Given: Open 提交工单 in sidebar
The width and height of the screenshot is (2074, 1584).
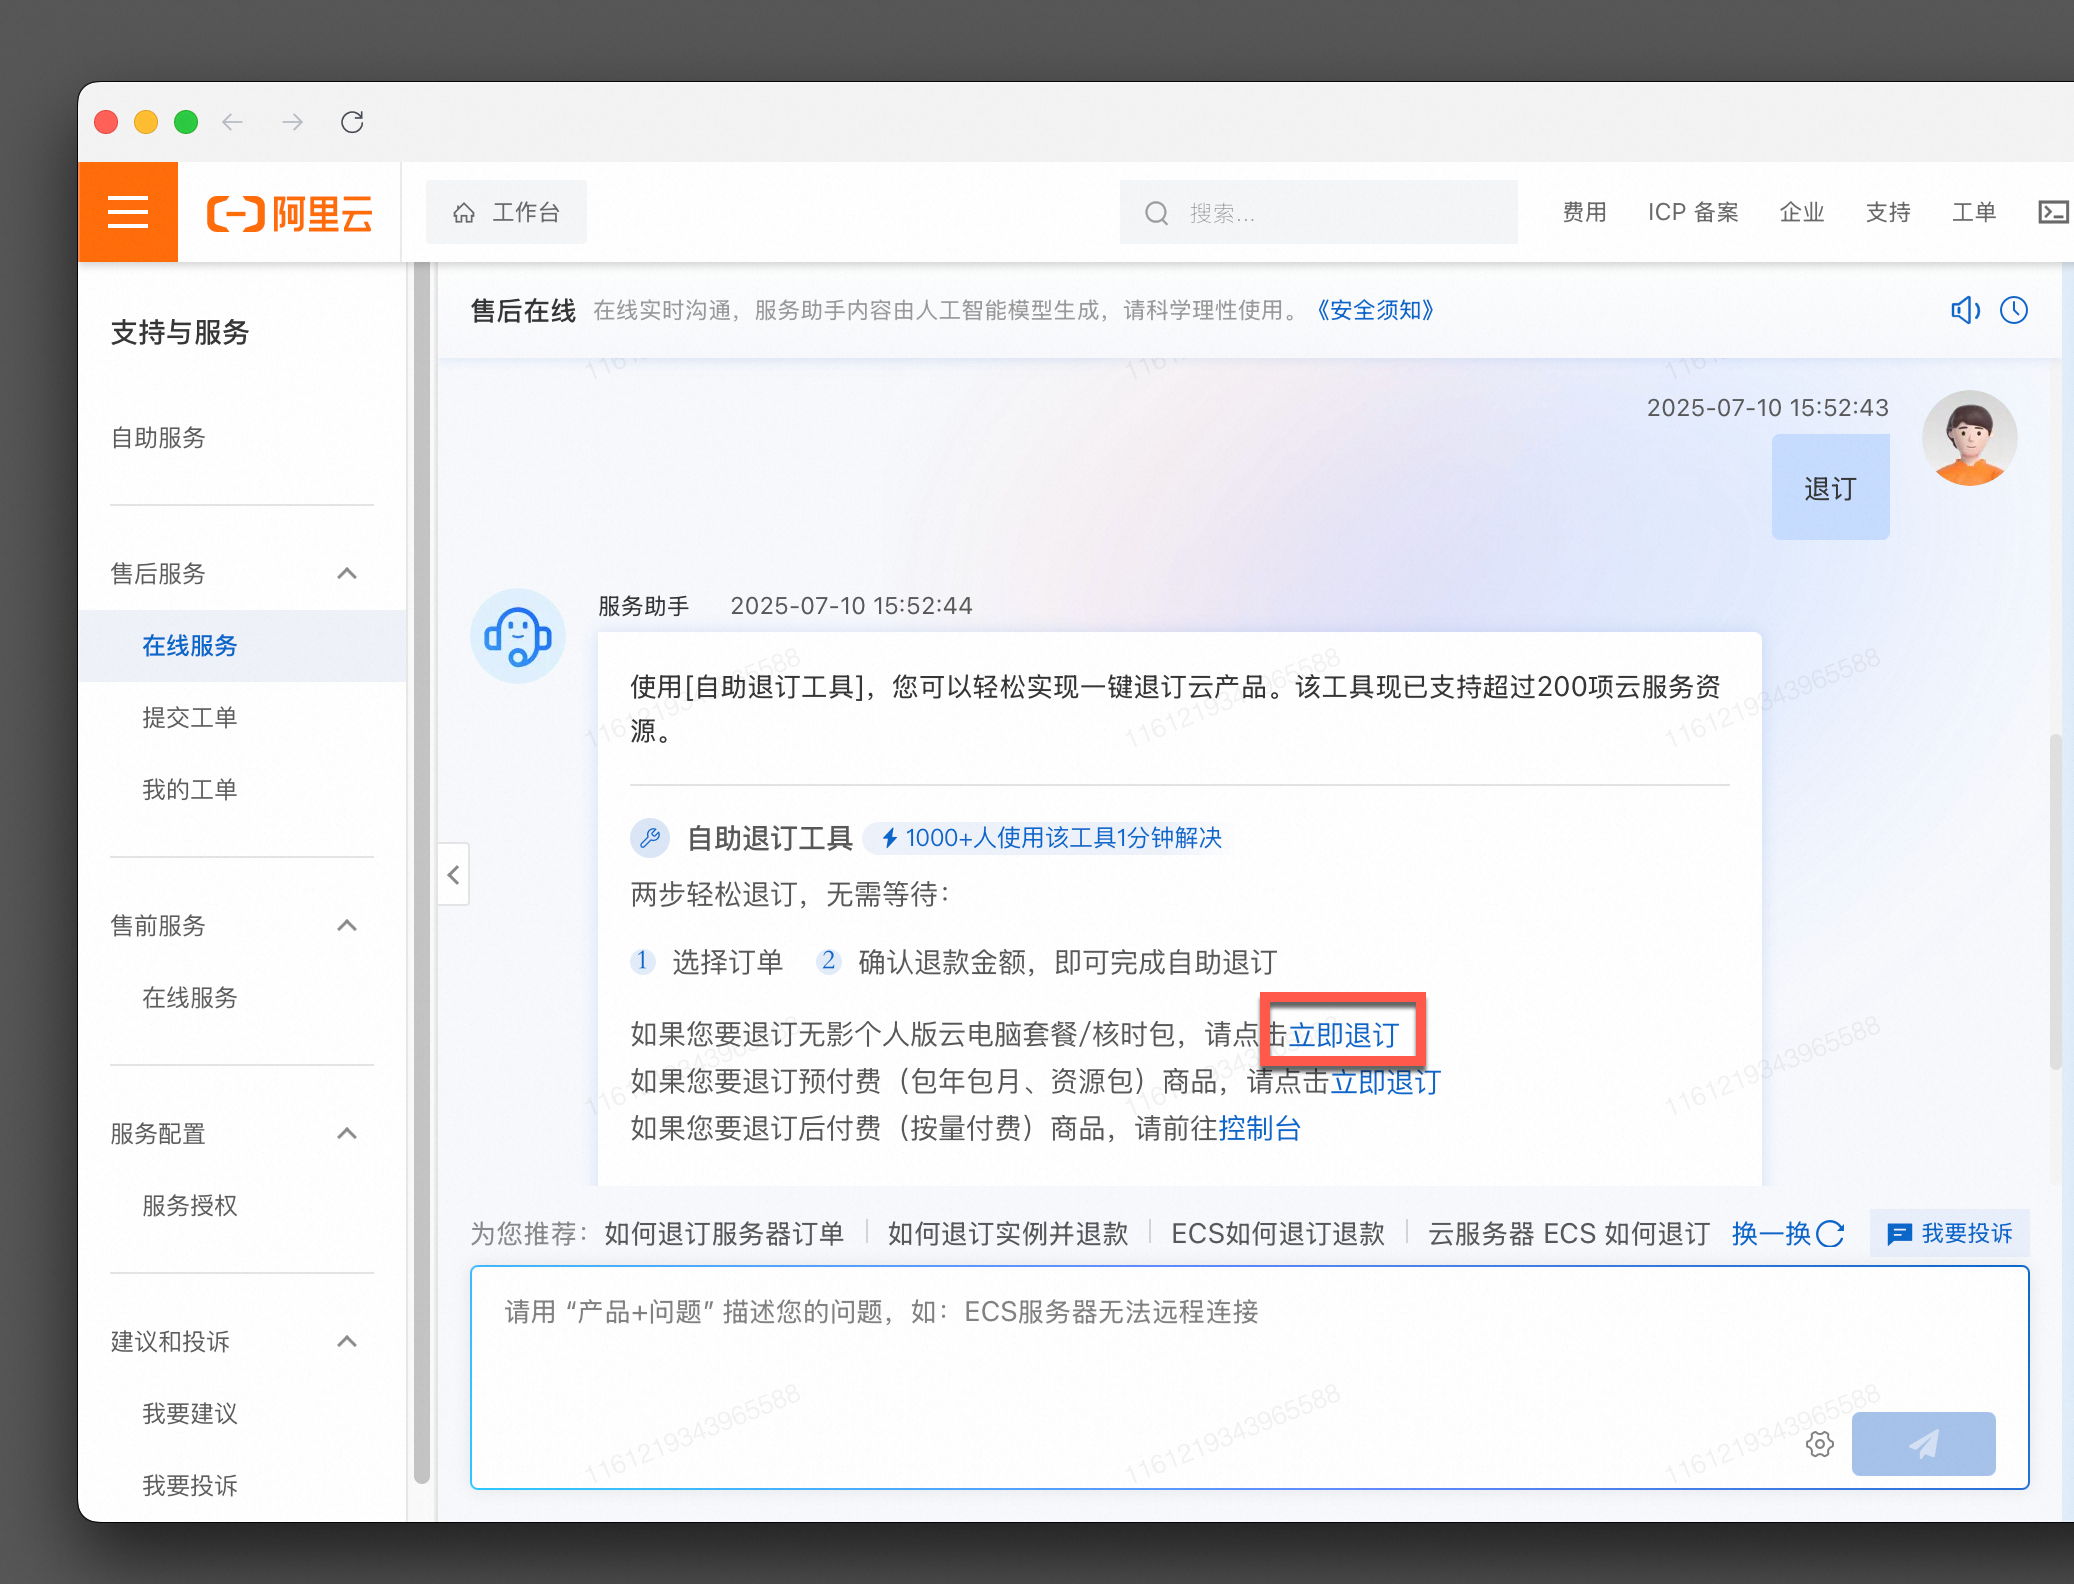Looking at the screenshot, I should point(190,718).
